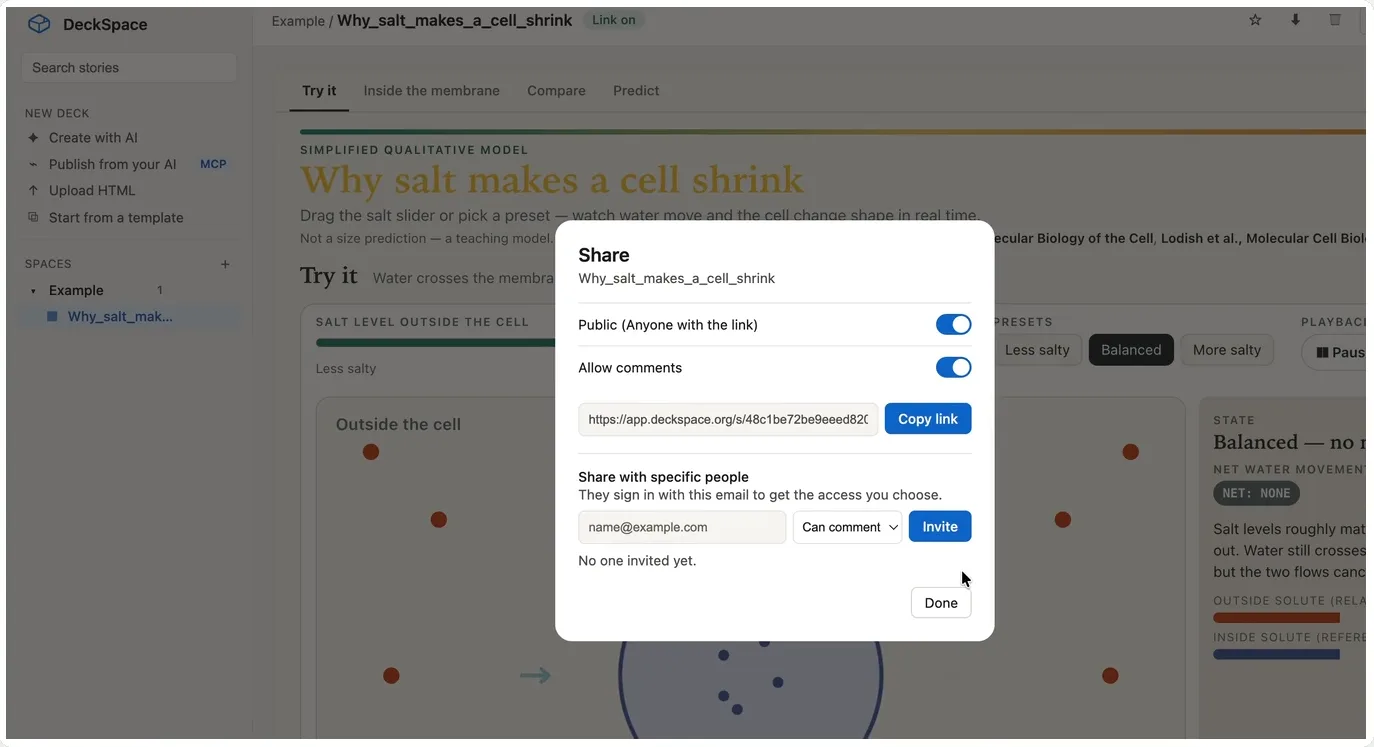
Task: Focus the name@example.com email field
Action: (682, 527)
